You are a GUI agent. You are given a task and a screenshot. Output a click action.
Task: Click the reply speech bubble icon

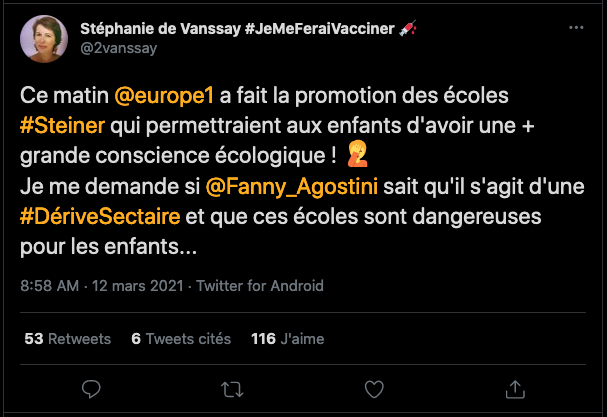click(x=90, y=388)
